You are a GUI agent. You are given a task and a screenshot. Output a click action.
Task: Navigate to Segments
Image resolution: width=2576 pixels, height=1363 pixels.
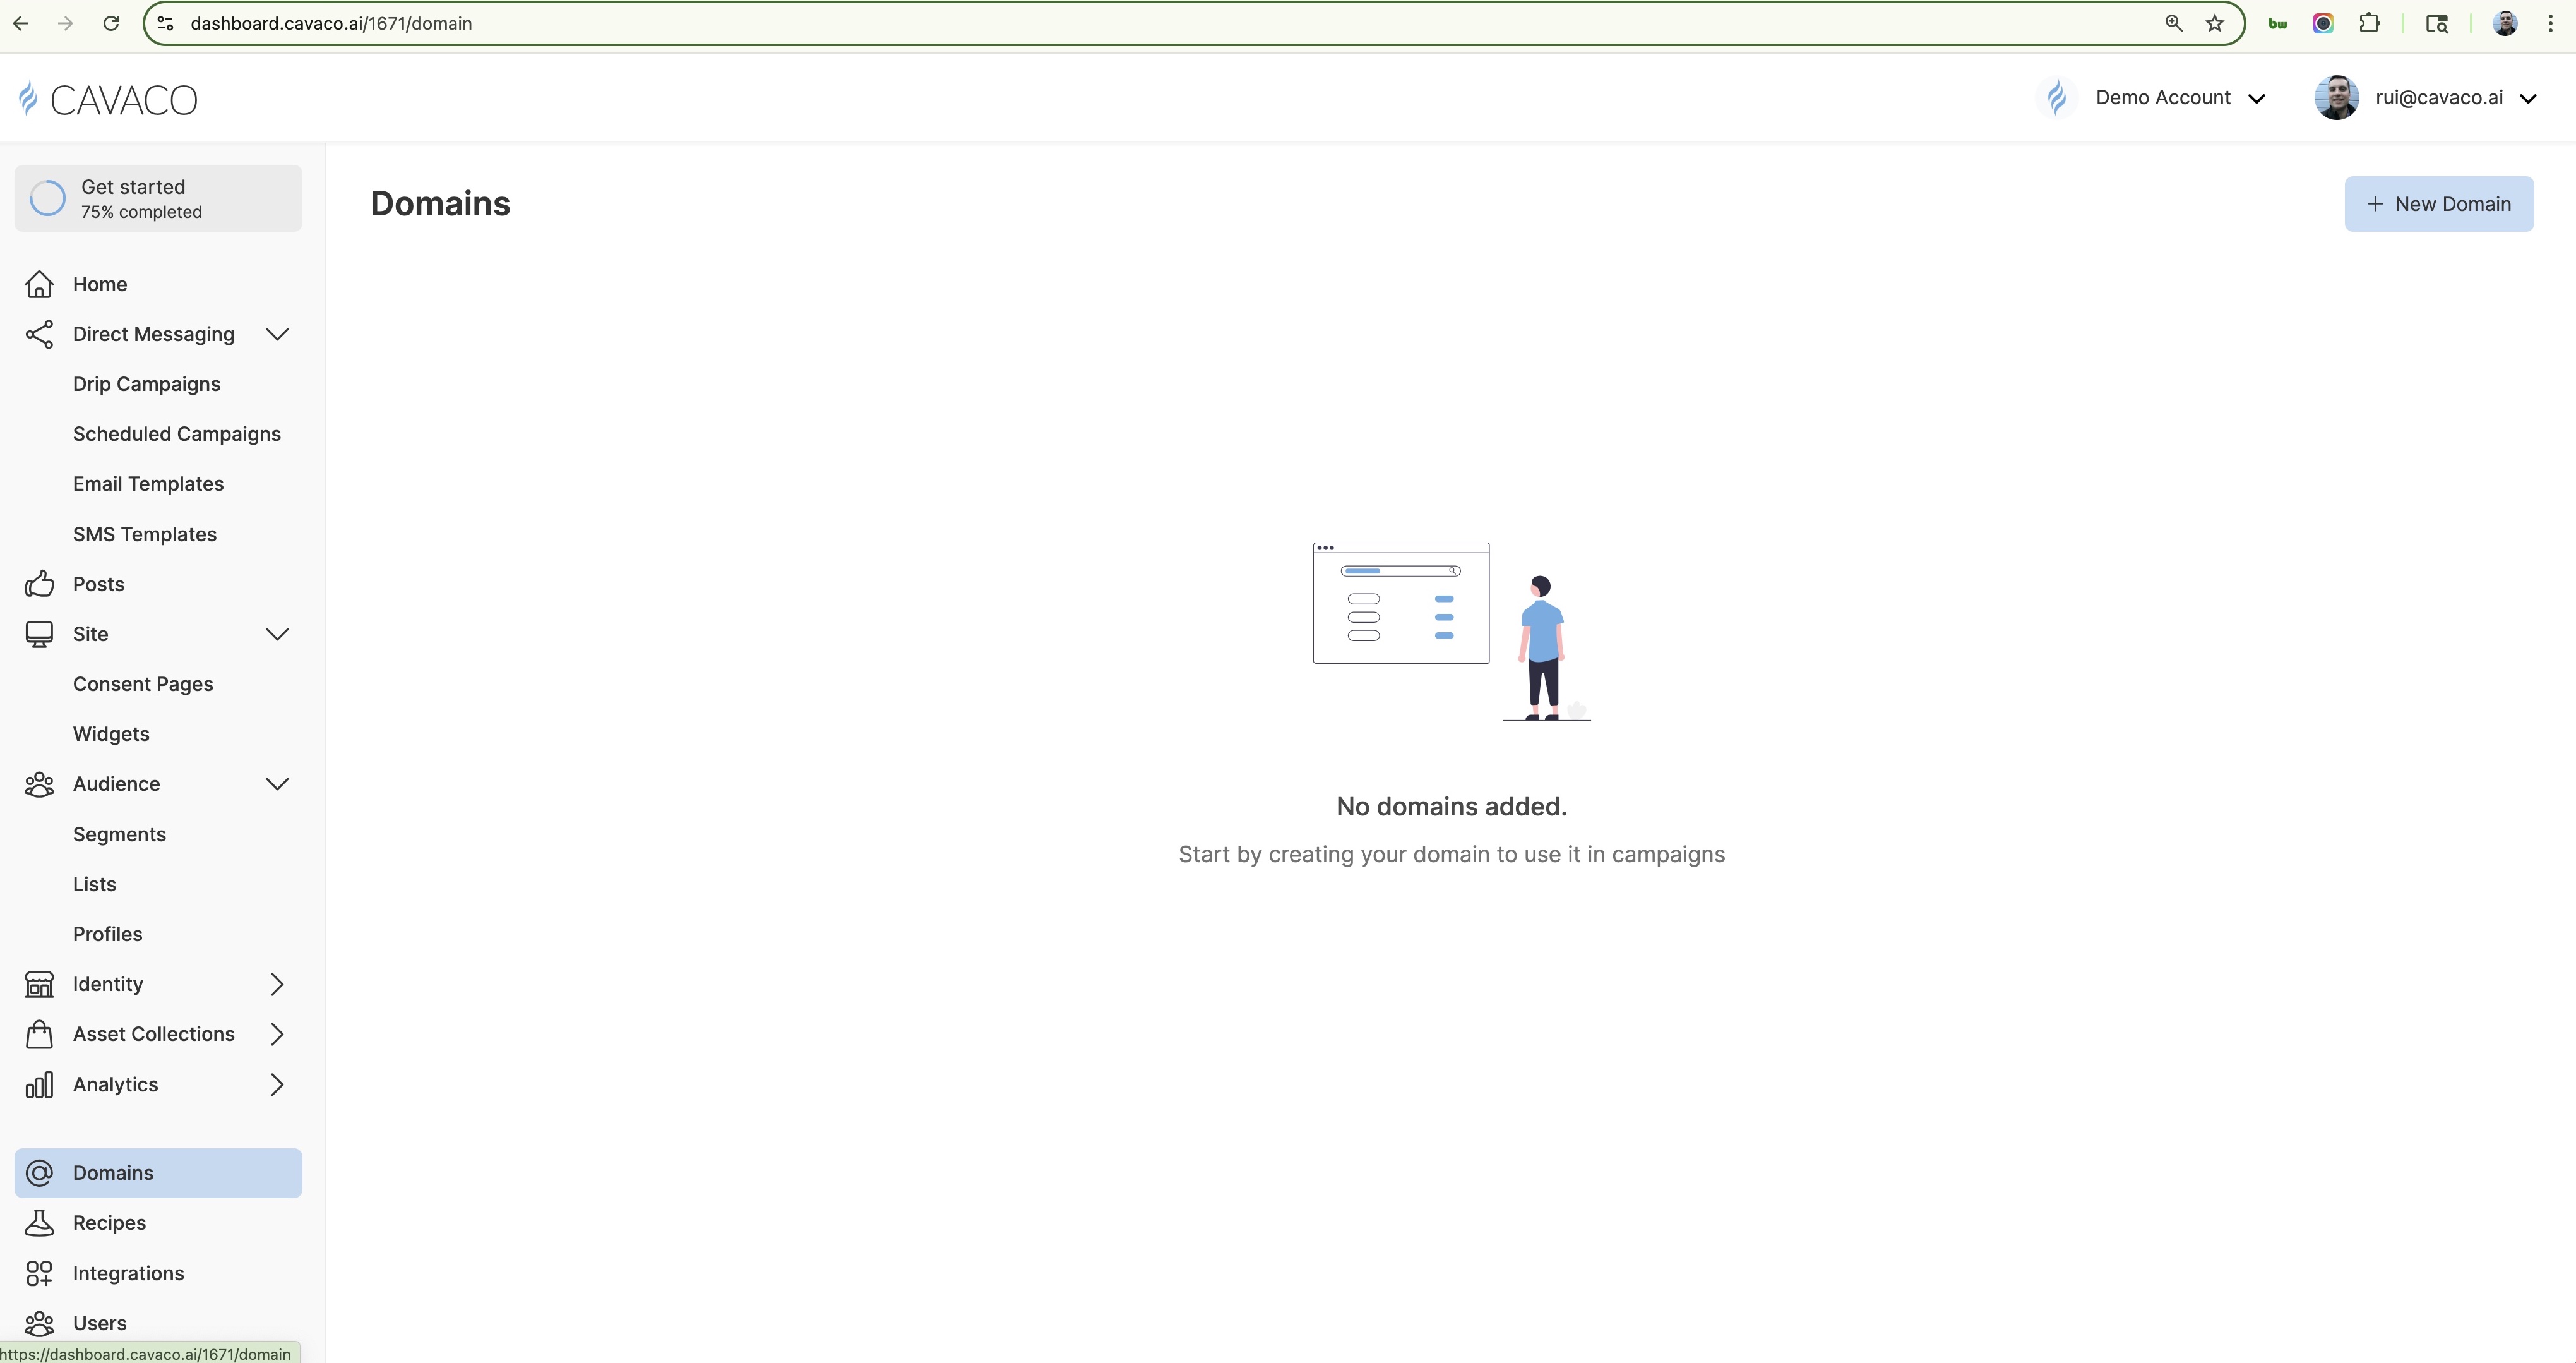(119, 834)
